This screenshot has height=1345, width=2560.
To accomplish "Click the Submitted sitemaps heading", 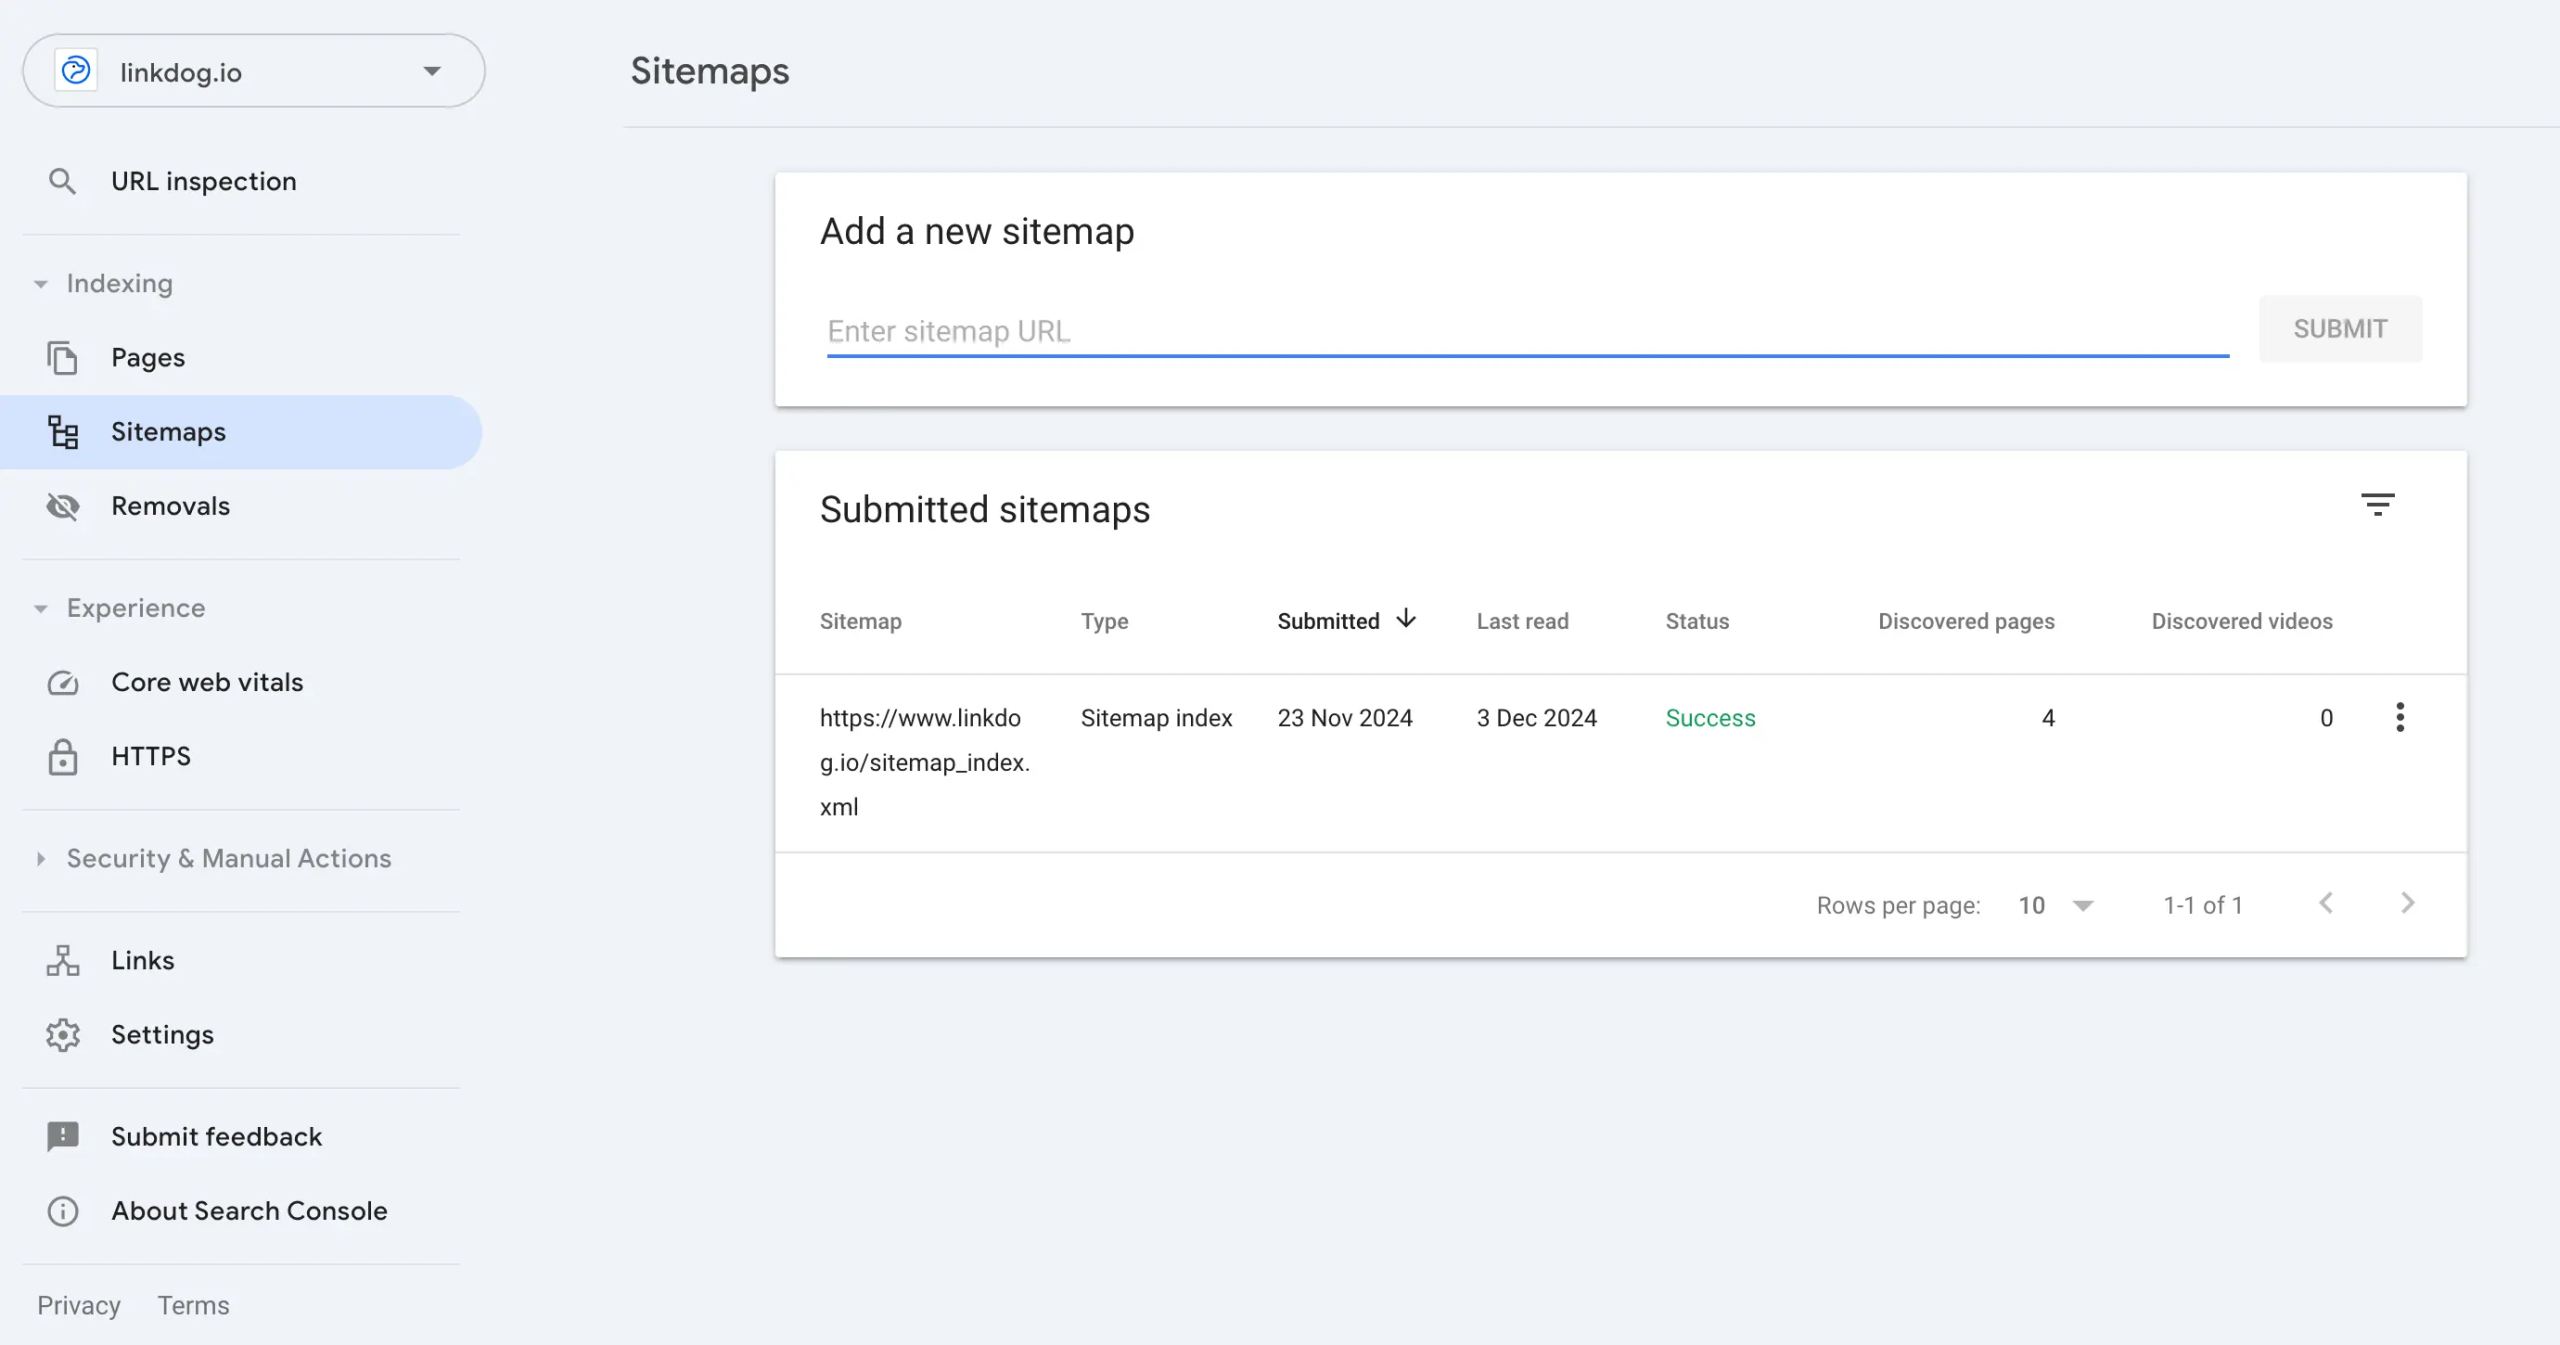I will pos(985,510).
